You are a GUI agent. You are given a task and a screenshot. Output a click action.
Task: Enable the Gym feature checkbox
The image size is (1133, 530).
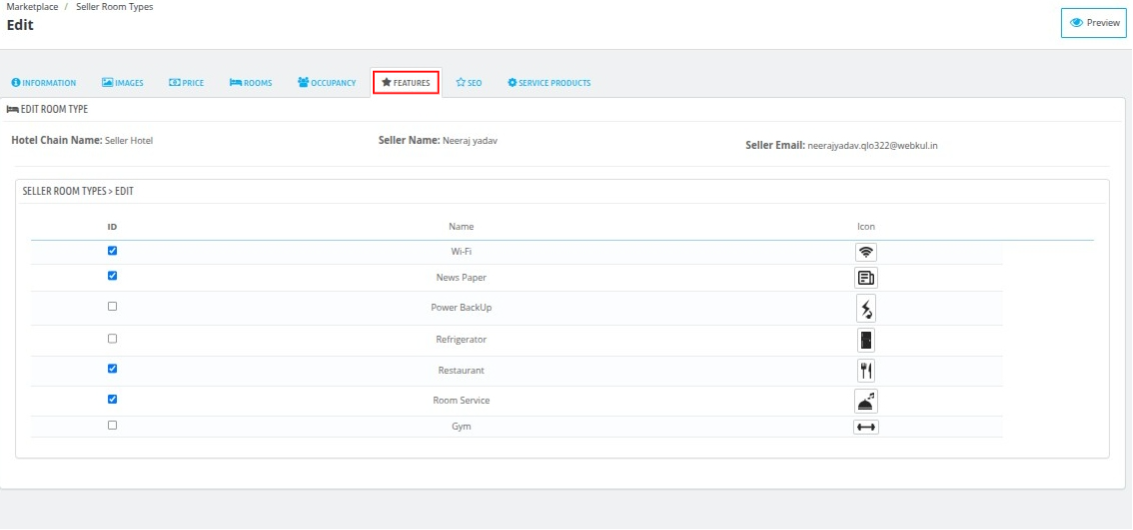(x=112, y=425)
